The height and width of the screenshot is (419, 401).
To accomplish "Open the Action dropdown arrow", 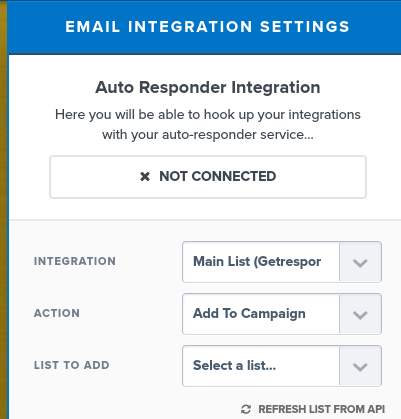I will (x=360, y=314).
